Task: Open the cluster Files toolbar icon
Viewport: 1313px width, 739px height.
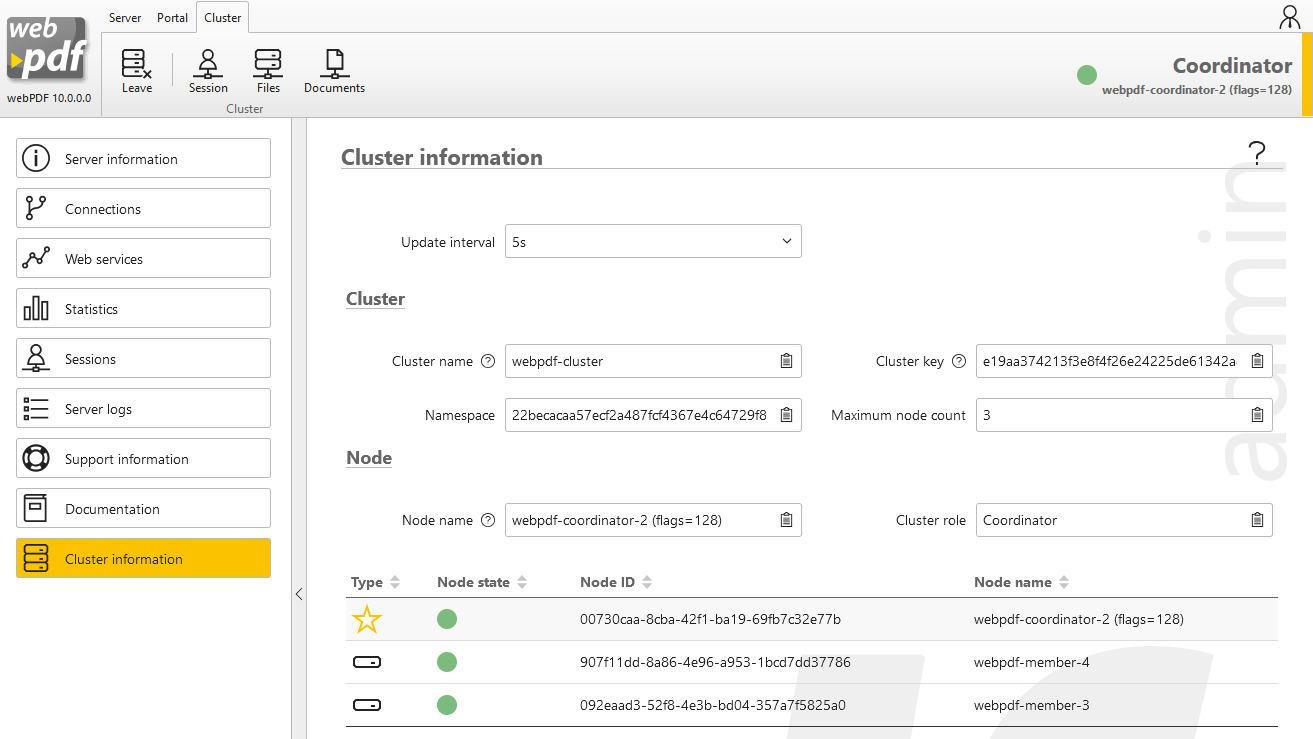Action: pyautogui.click(x=268, y=71)
